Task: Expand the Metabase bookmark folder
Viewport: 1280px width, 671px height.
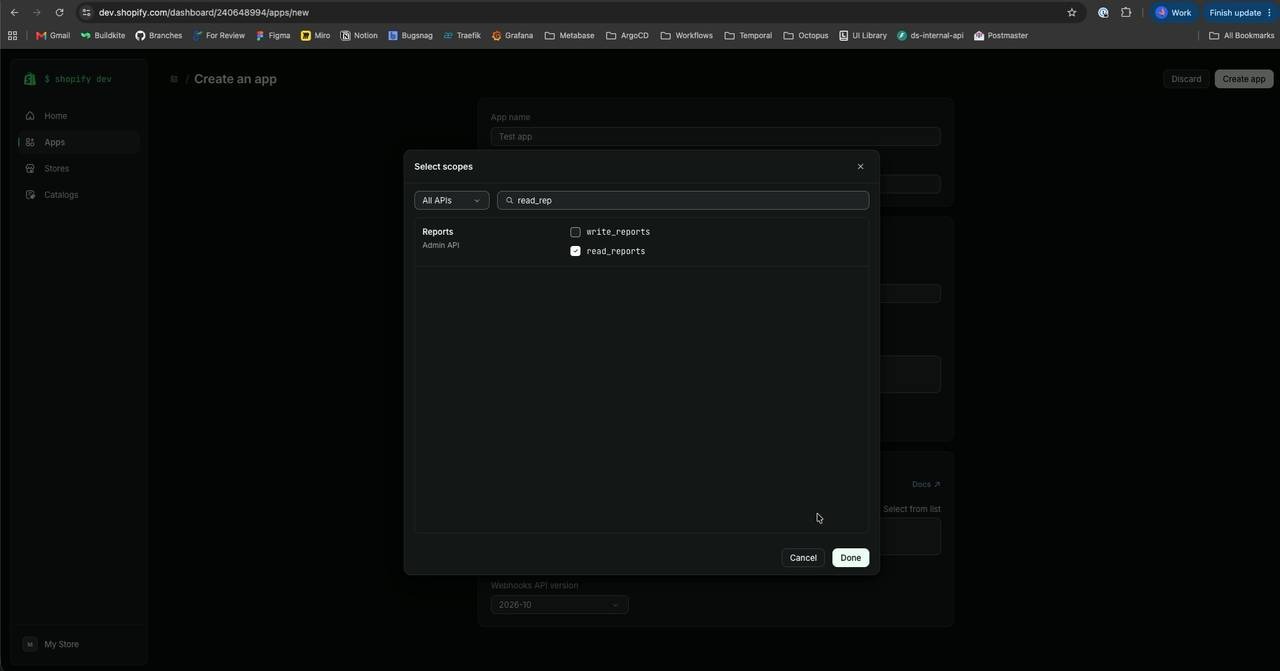Action: coord(570,36)
